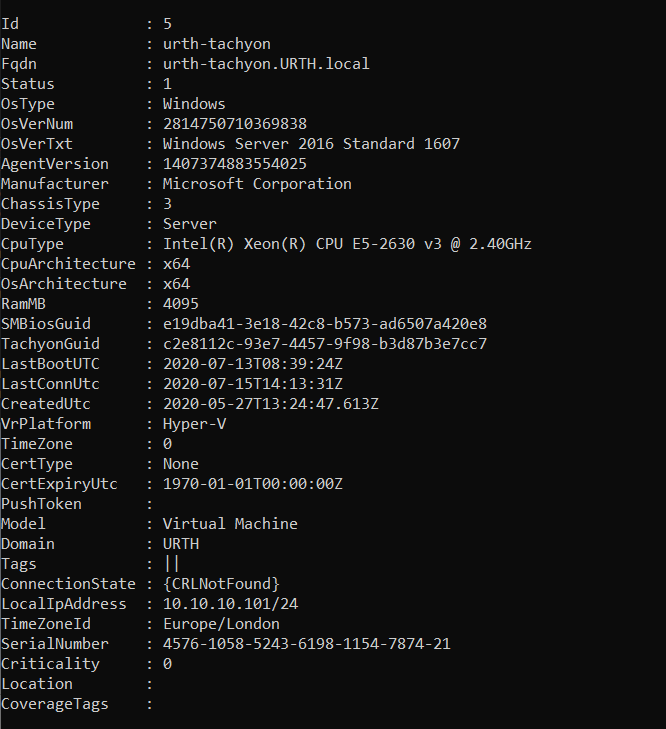Click the Hyper-V VrPlatform value

pos(194,424)
